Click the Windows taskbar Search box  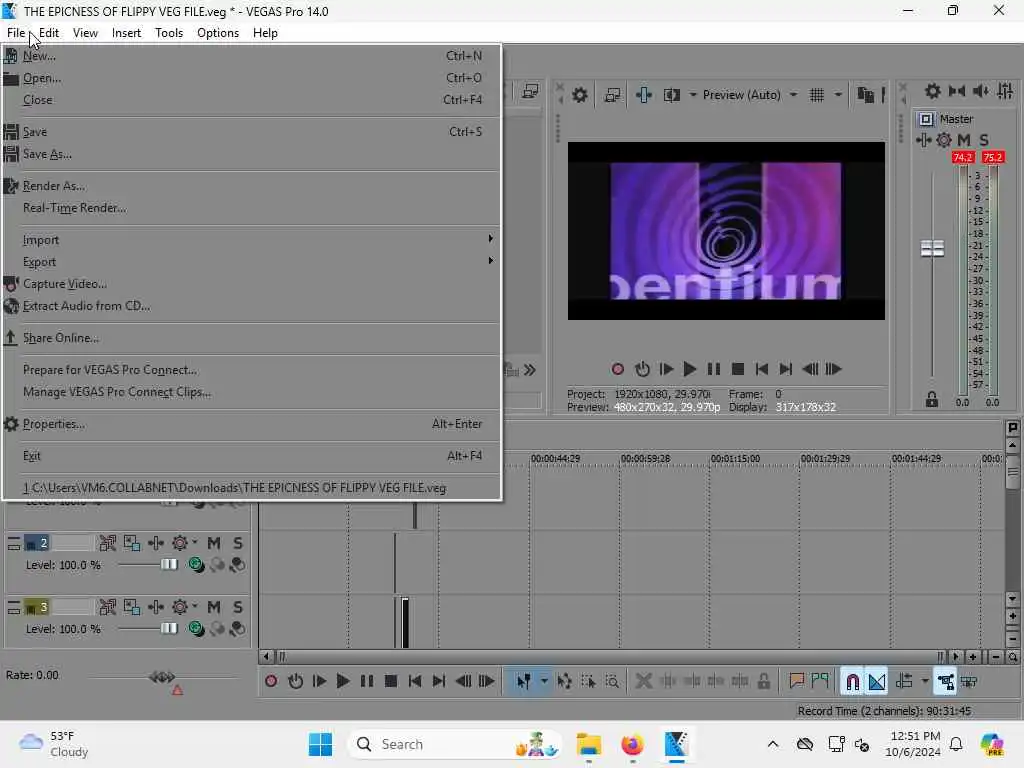click(x=455, y=744)
